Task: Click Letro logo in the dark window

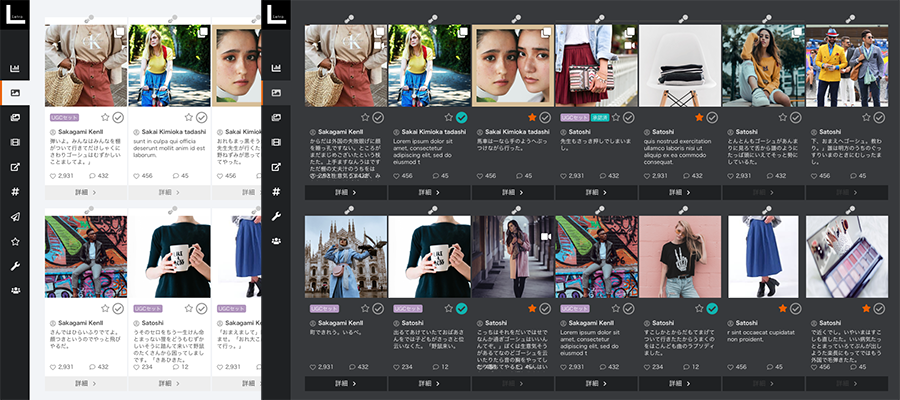Action: (x=276, y=15)
